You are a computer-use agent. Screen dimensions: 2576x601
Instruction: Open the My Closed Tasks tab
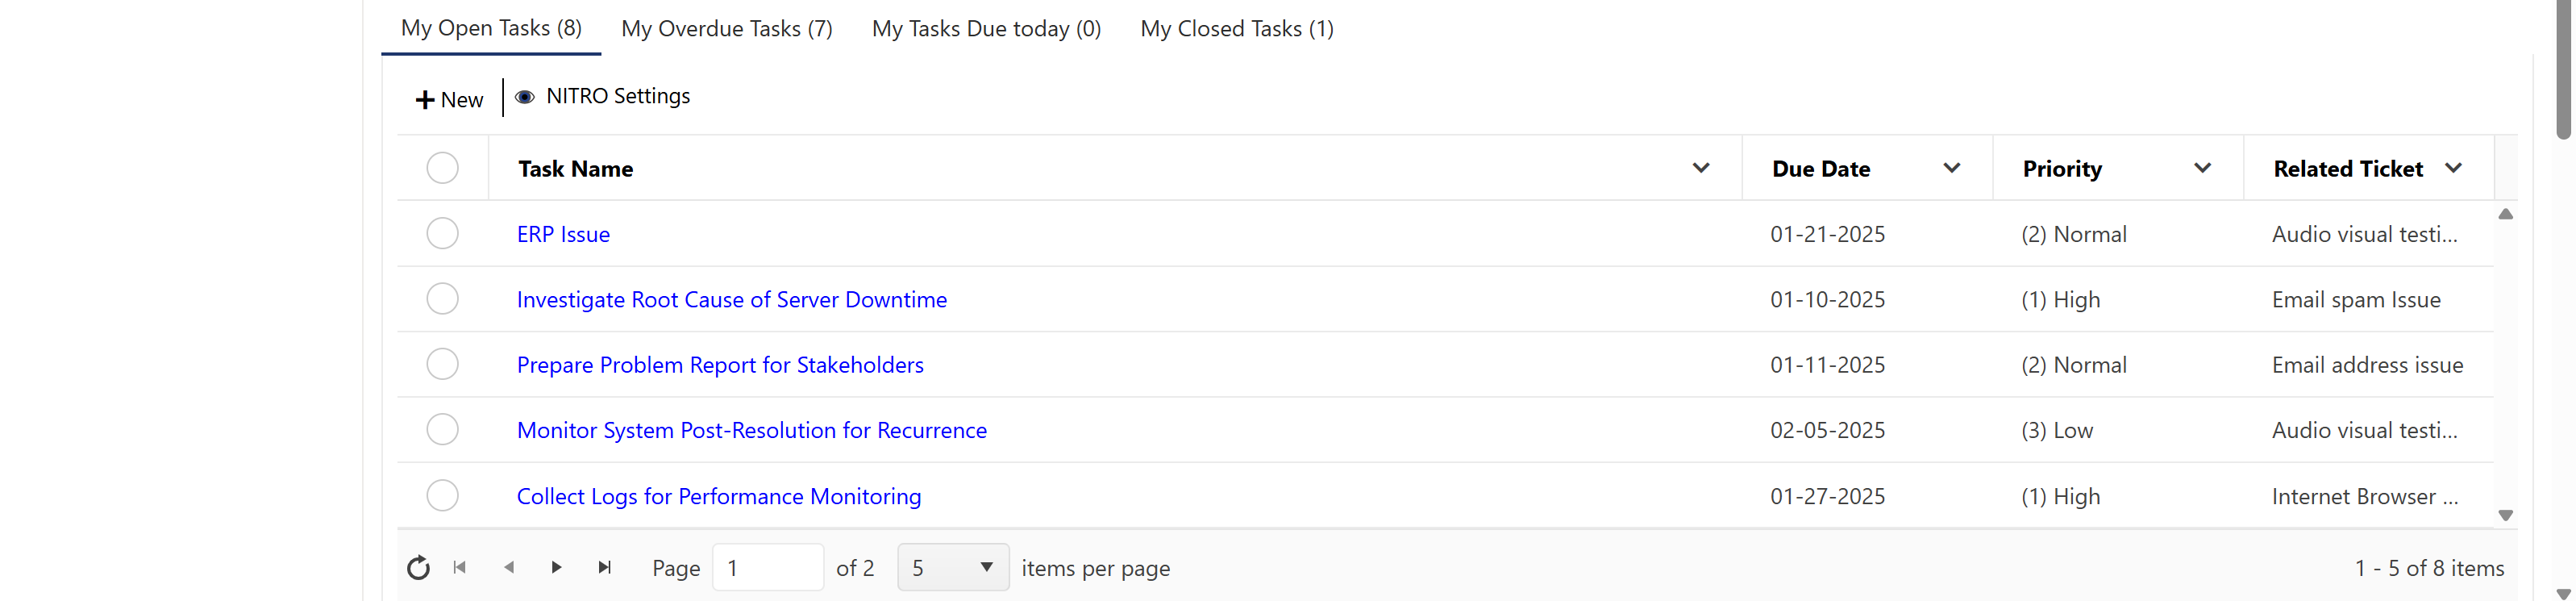(x=1236, y=29)
